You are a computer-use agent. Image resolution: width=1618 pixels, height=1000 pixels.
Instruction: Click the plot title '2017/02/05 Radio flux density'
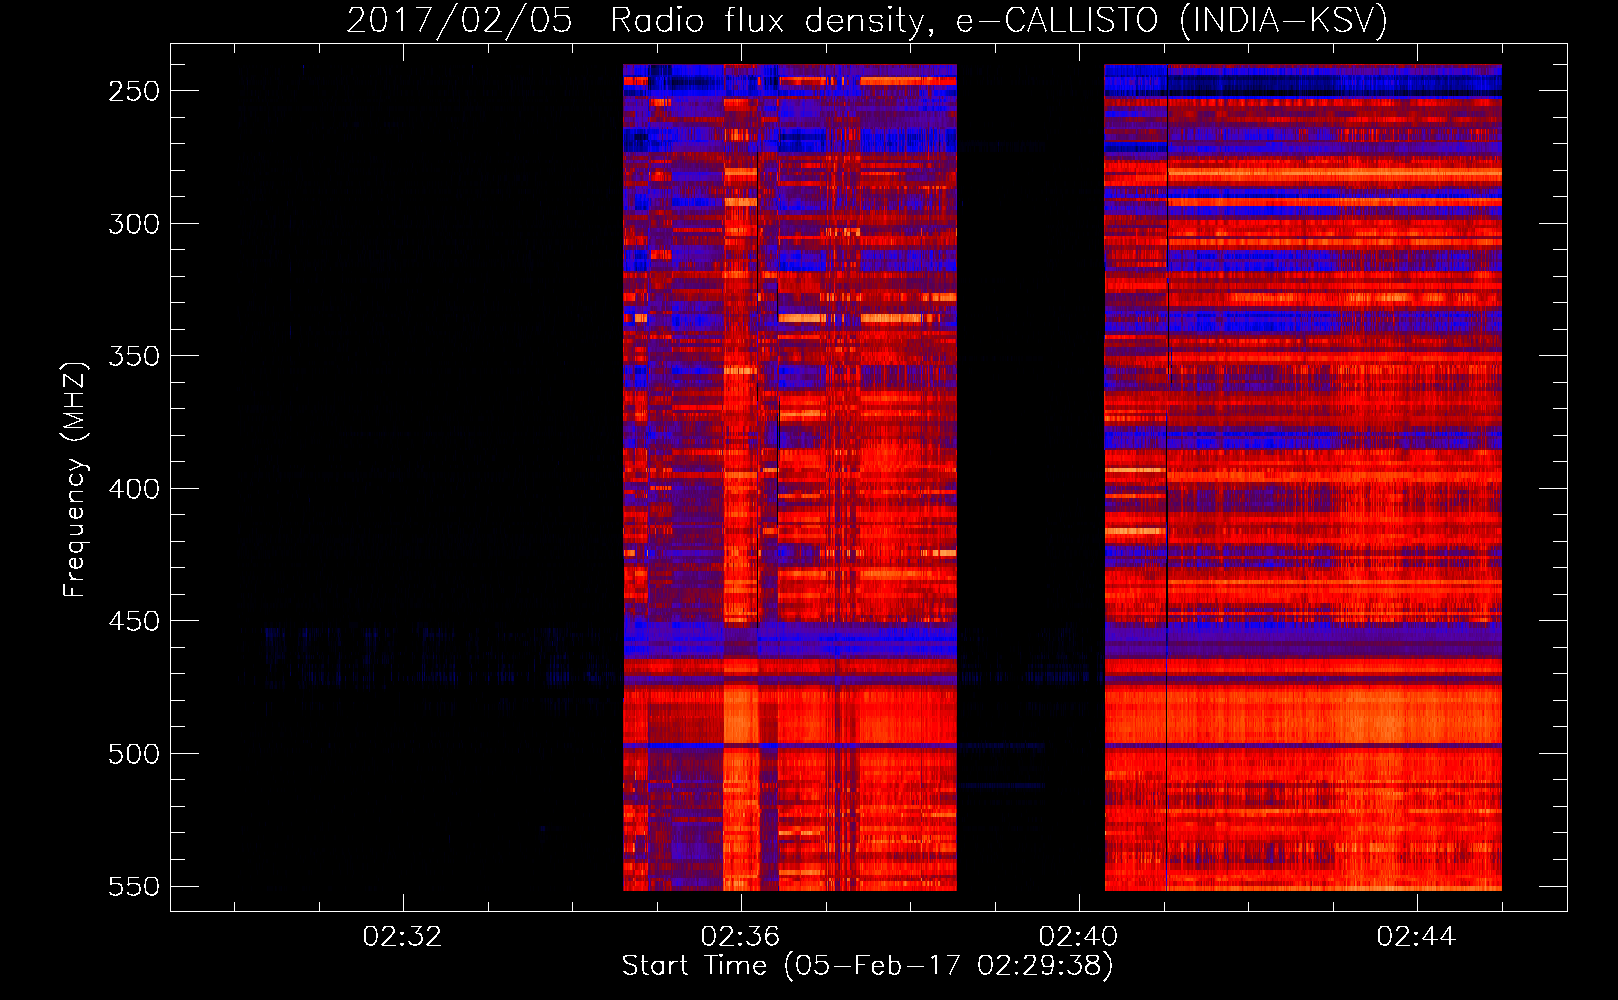click(639, 20)
